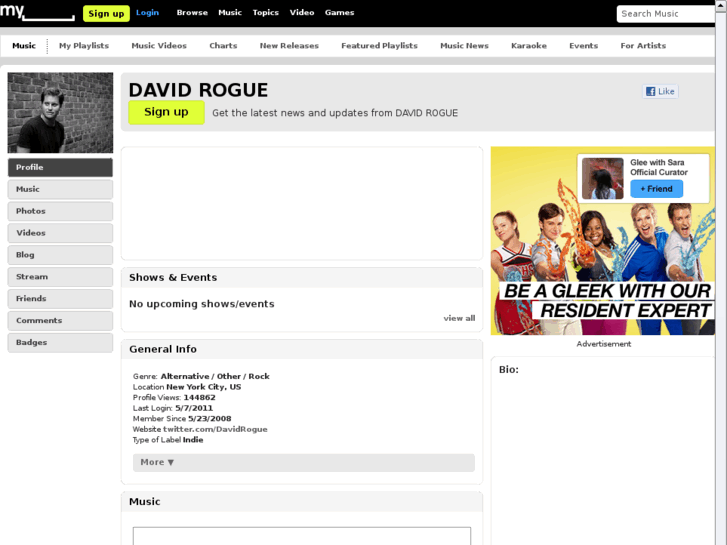
Task: Click the large Sign up button under artist name
Action: tap(166, 112)
